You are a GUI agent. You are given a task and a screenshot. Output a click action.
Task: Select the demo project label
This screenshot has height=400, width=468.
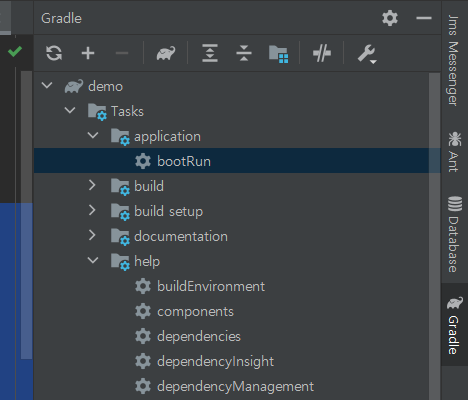pyautogui.click(x=105, y=87)
